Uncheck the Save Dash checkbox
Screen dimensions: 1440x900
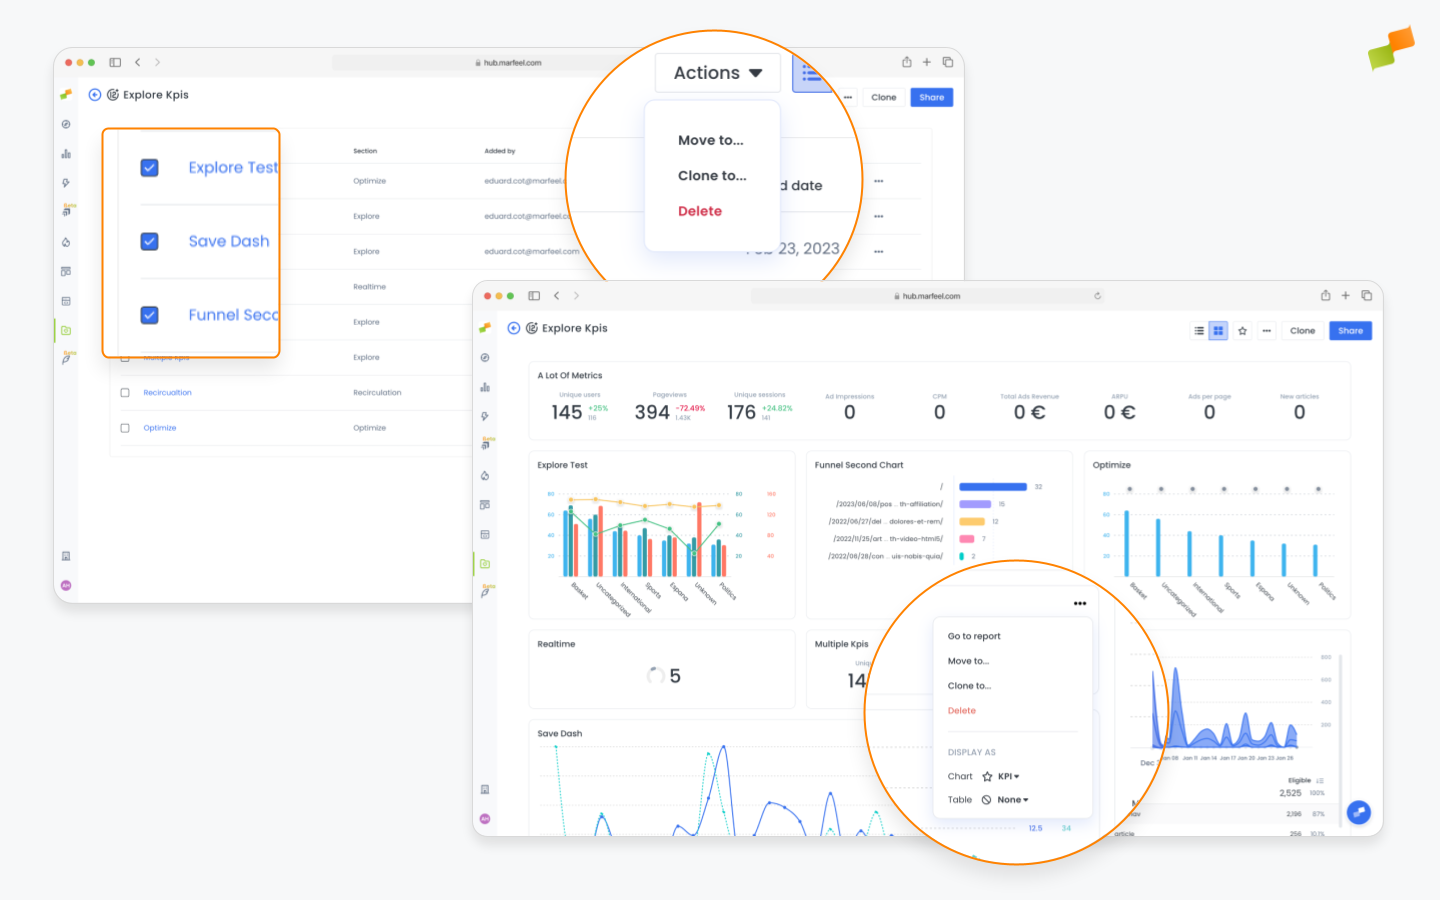[x=149, y=241]
